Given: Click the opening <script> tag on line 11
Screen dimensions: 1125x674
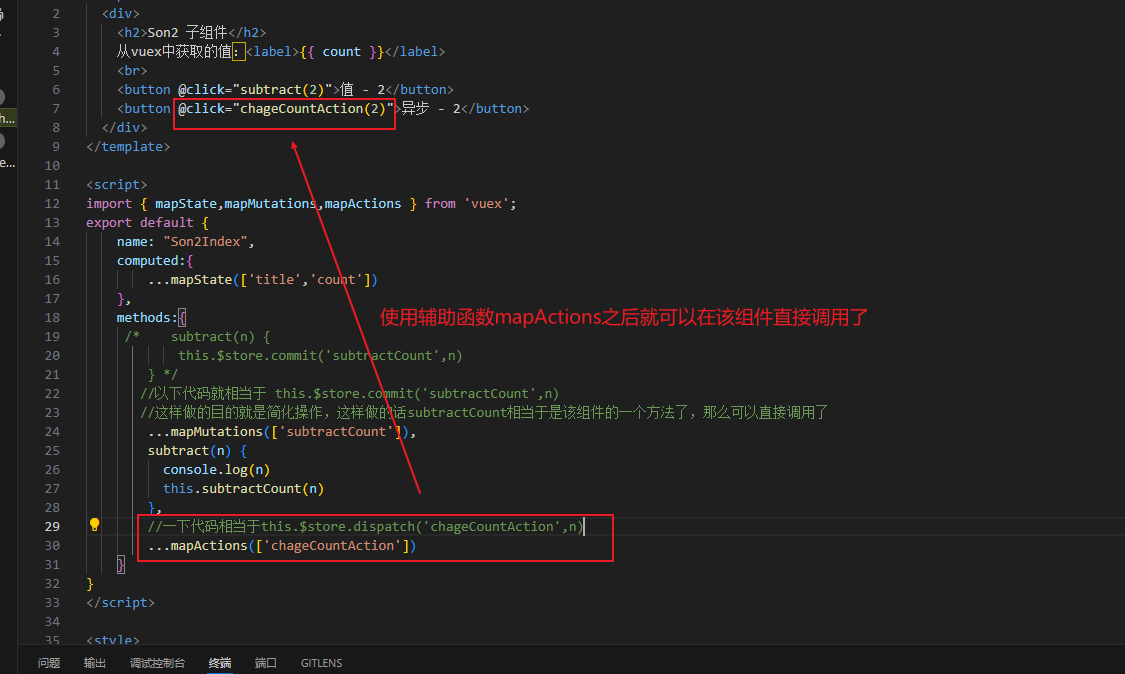Looking at the screenshot, I should pyautogui.click(x=117, y=184).
